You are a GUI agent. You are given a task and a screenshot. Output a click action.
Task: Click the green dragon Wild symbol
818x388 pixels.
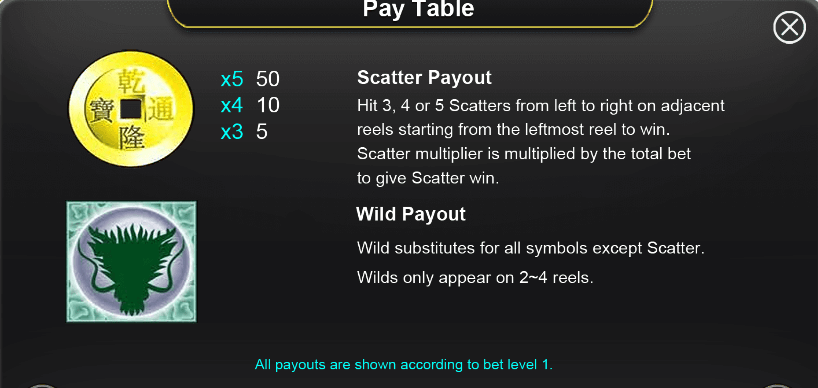point(131,261)
